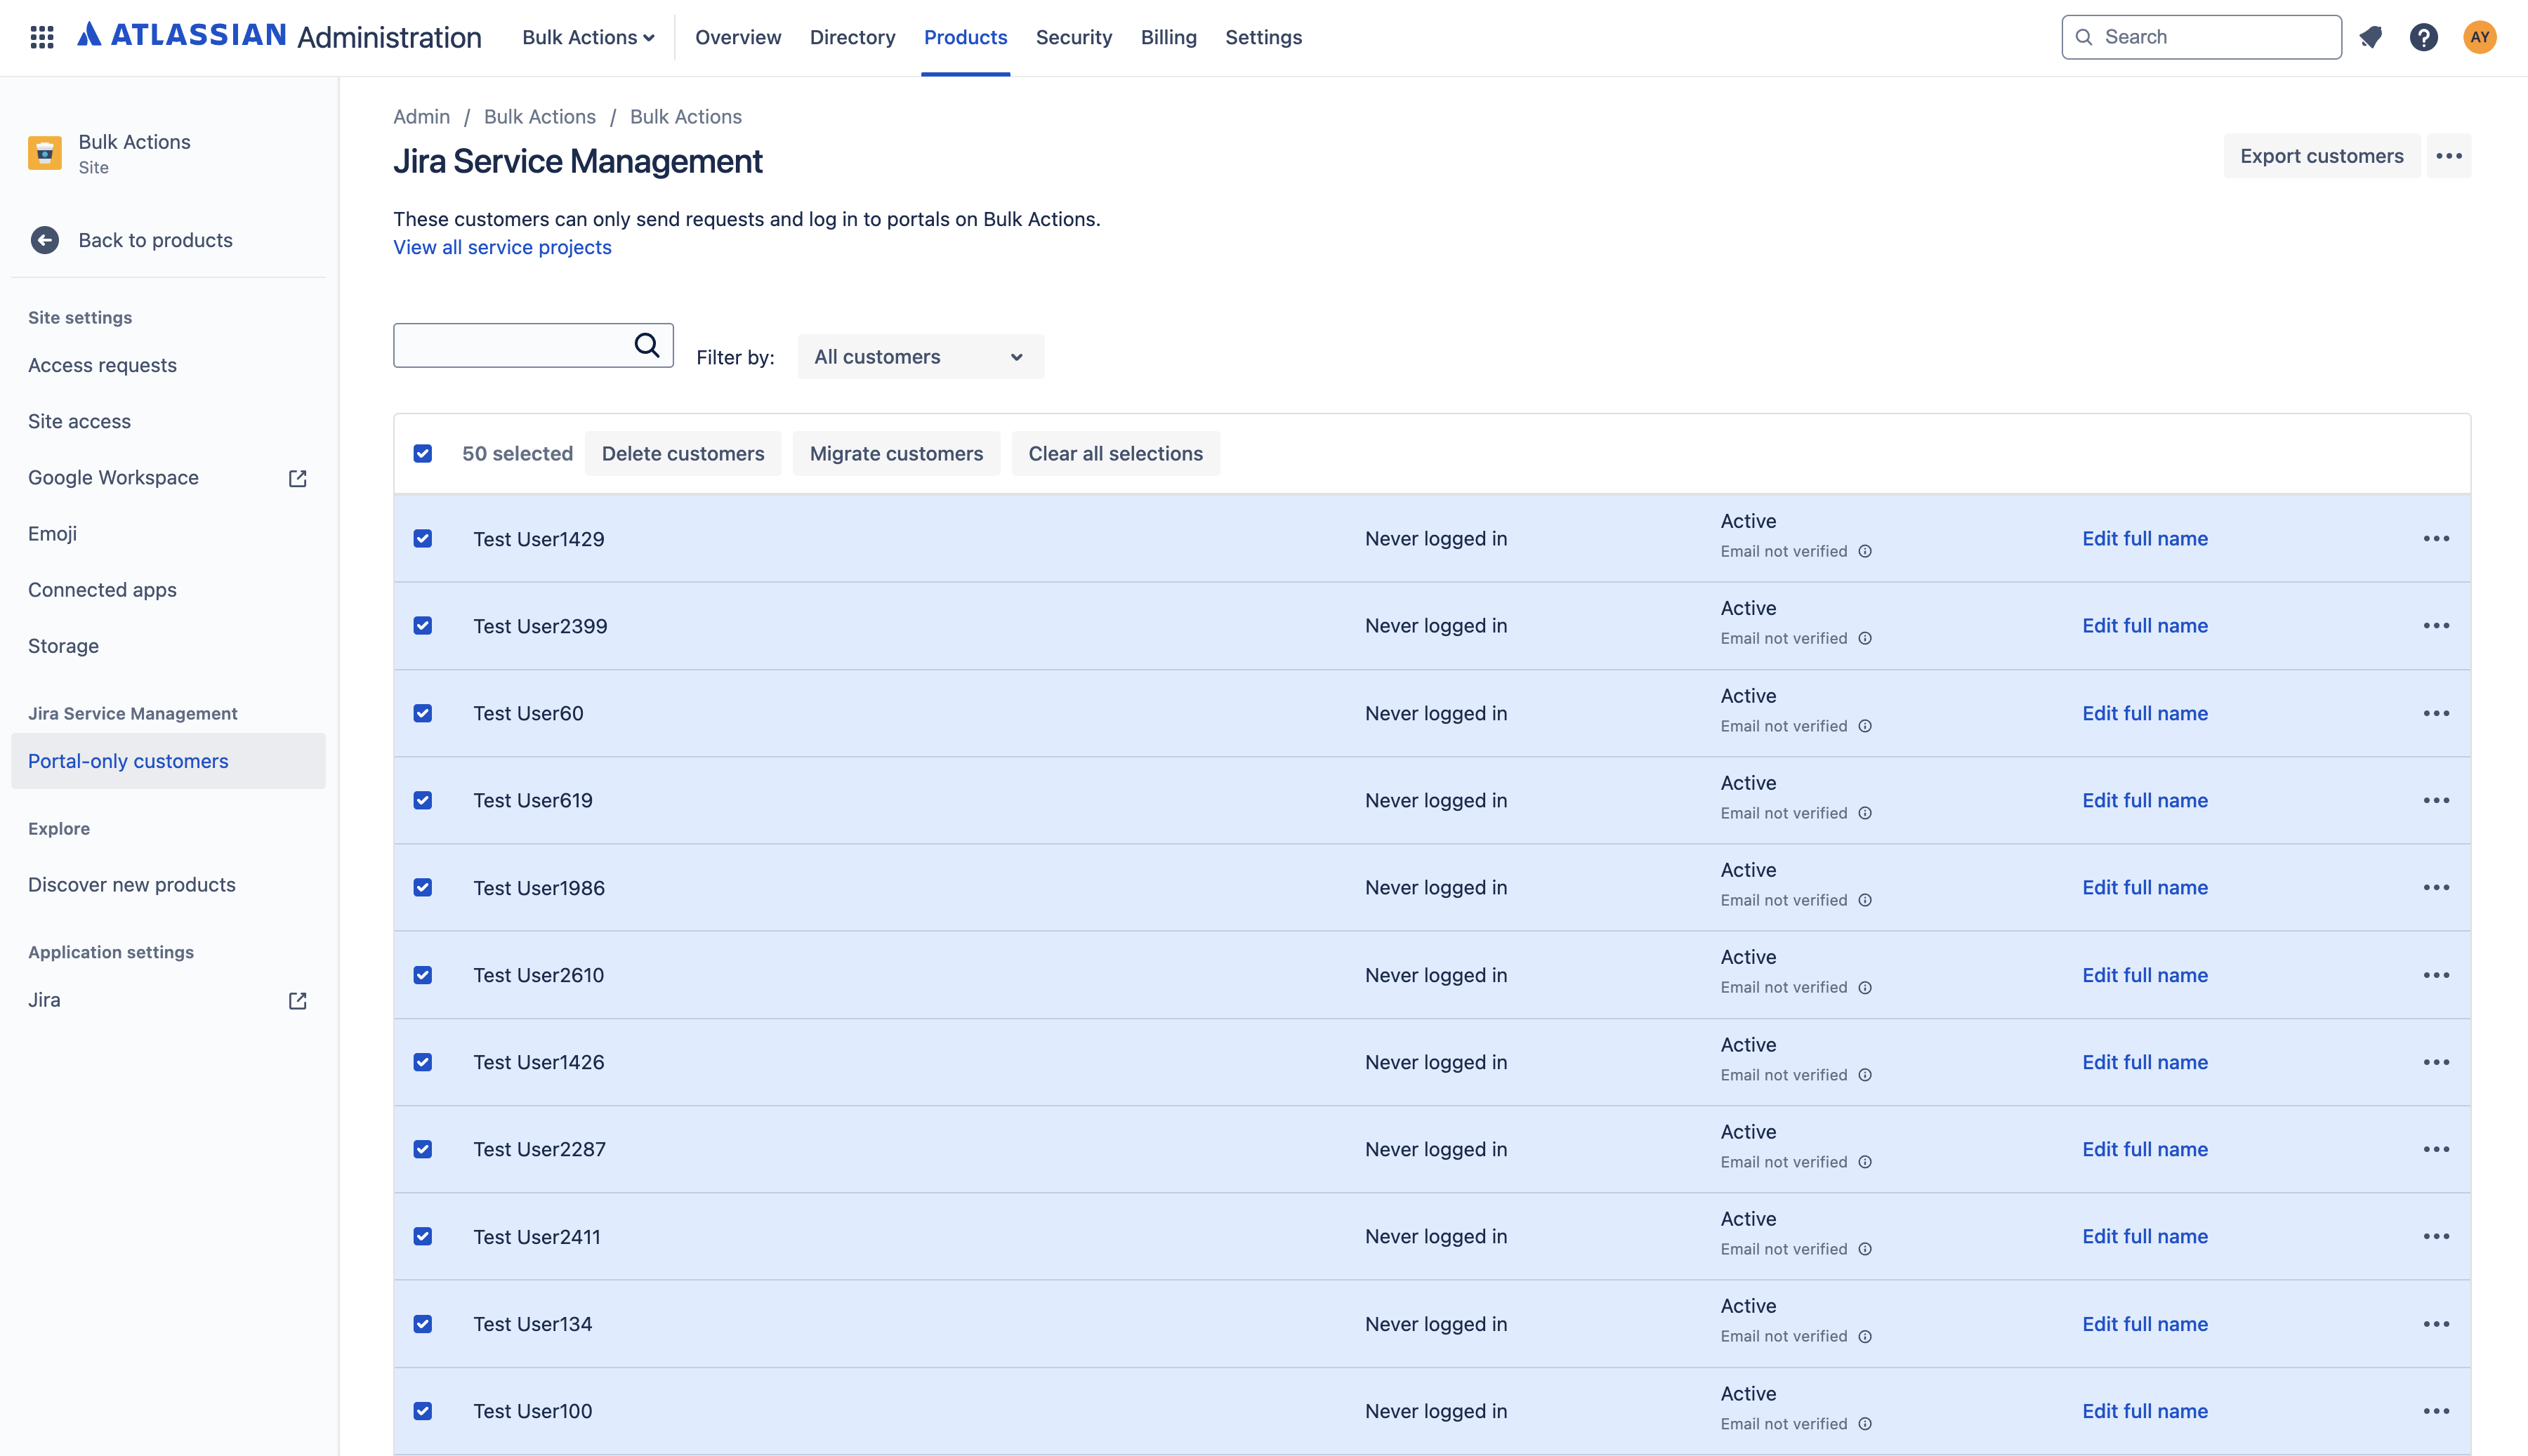Uncheck the select-all customers checkbox
Viewport: 2528px width, 1456px height.
423,453
